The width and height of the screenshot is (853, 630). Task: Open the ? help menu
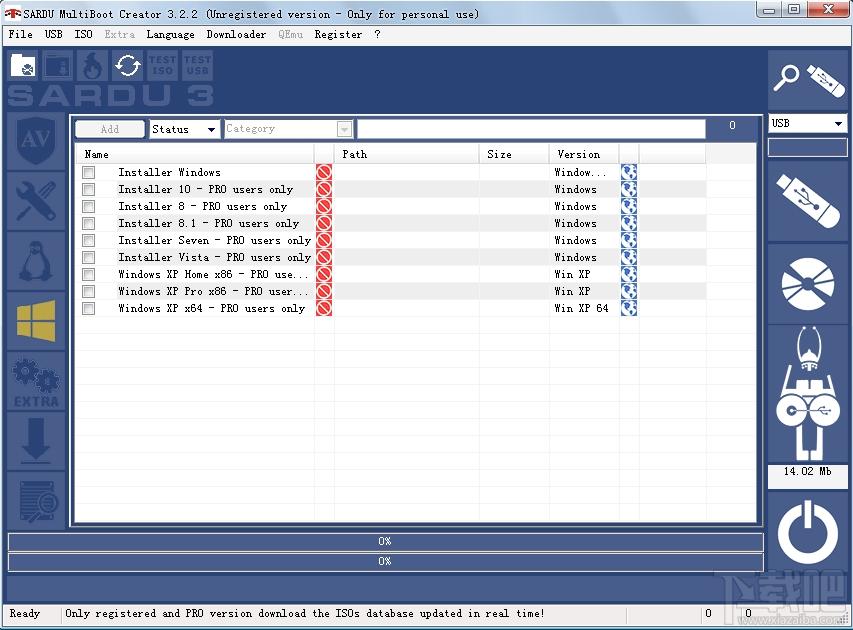click(378, 34)
